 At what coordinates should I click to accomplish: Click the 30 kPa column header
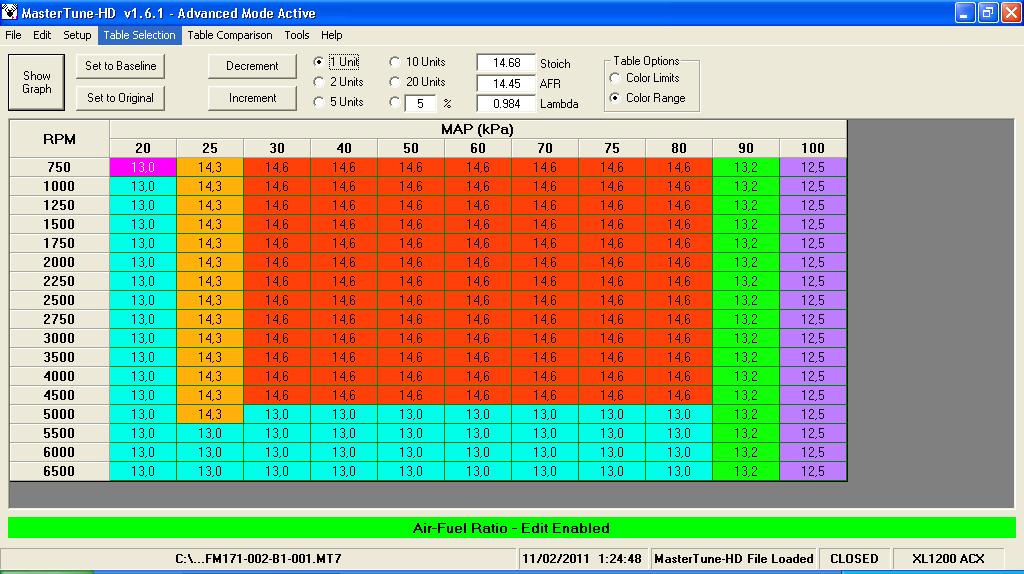[277, 148]
